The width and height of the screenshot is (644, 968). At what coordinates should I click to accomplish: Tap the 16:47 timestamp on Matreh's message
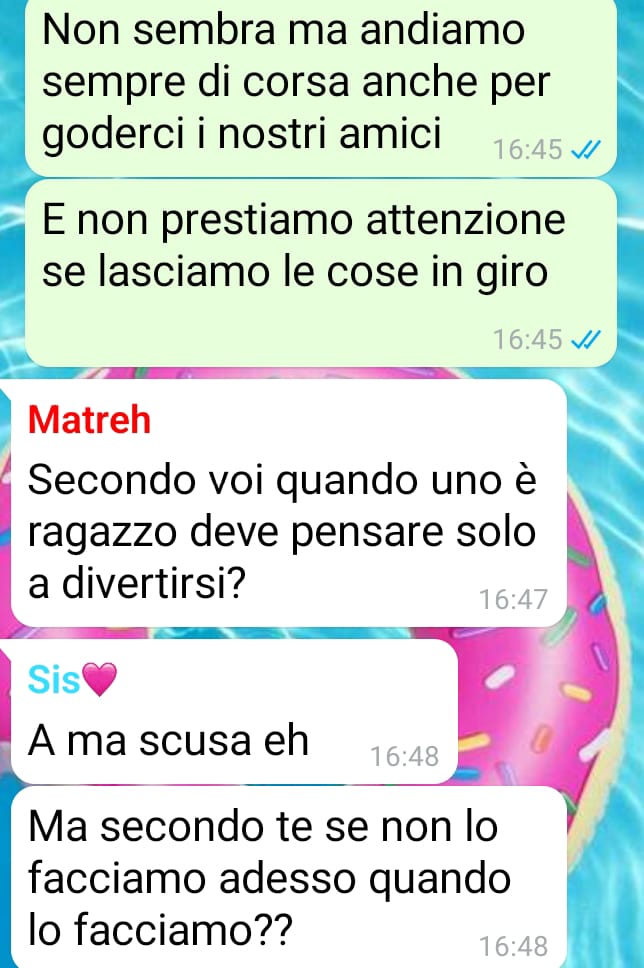click(x=513, y=599)
